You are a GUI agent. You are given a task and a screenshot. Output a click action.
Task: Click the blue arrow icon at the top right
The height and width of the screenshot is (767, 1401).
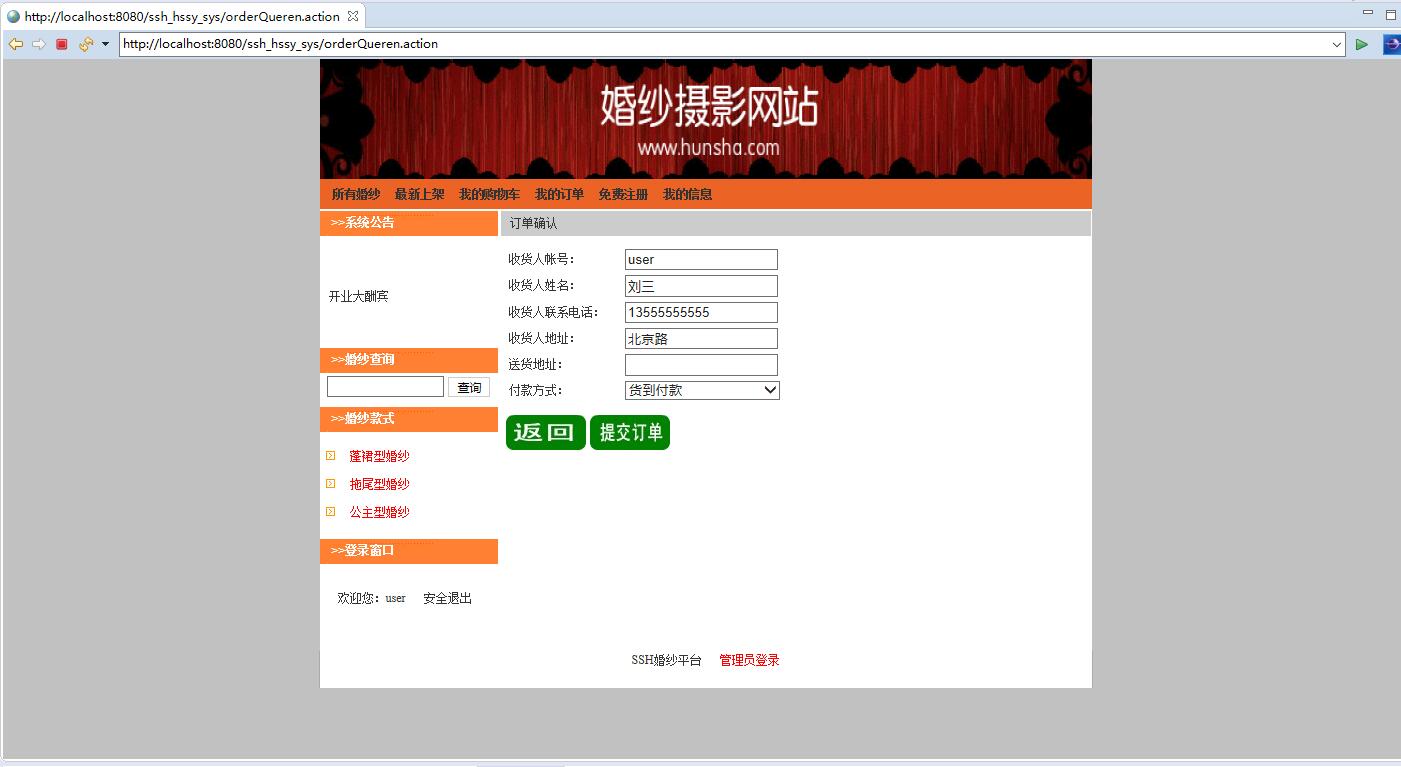(x=1390, y=44)
